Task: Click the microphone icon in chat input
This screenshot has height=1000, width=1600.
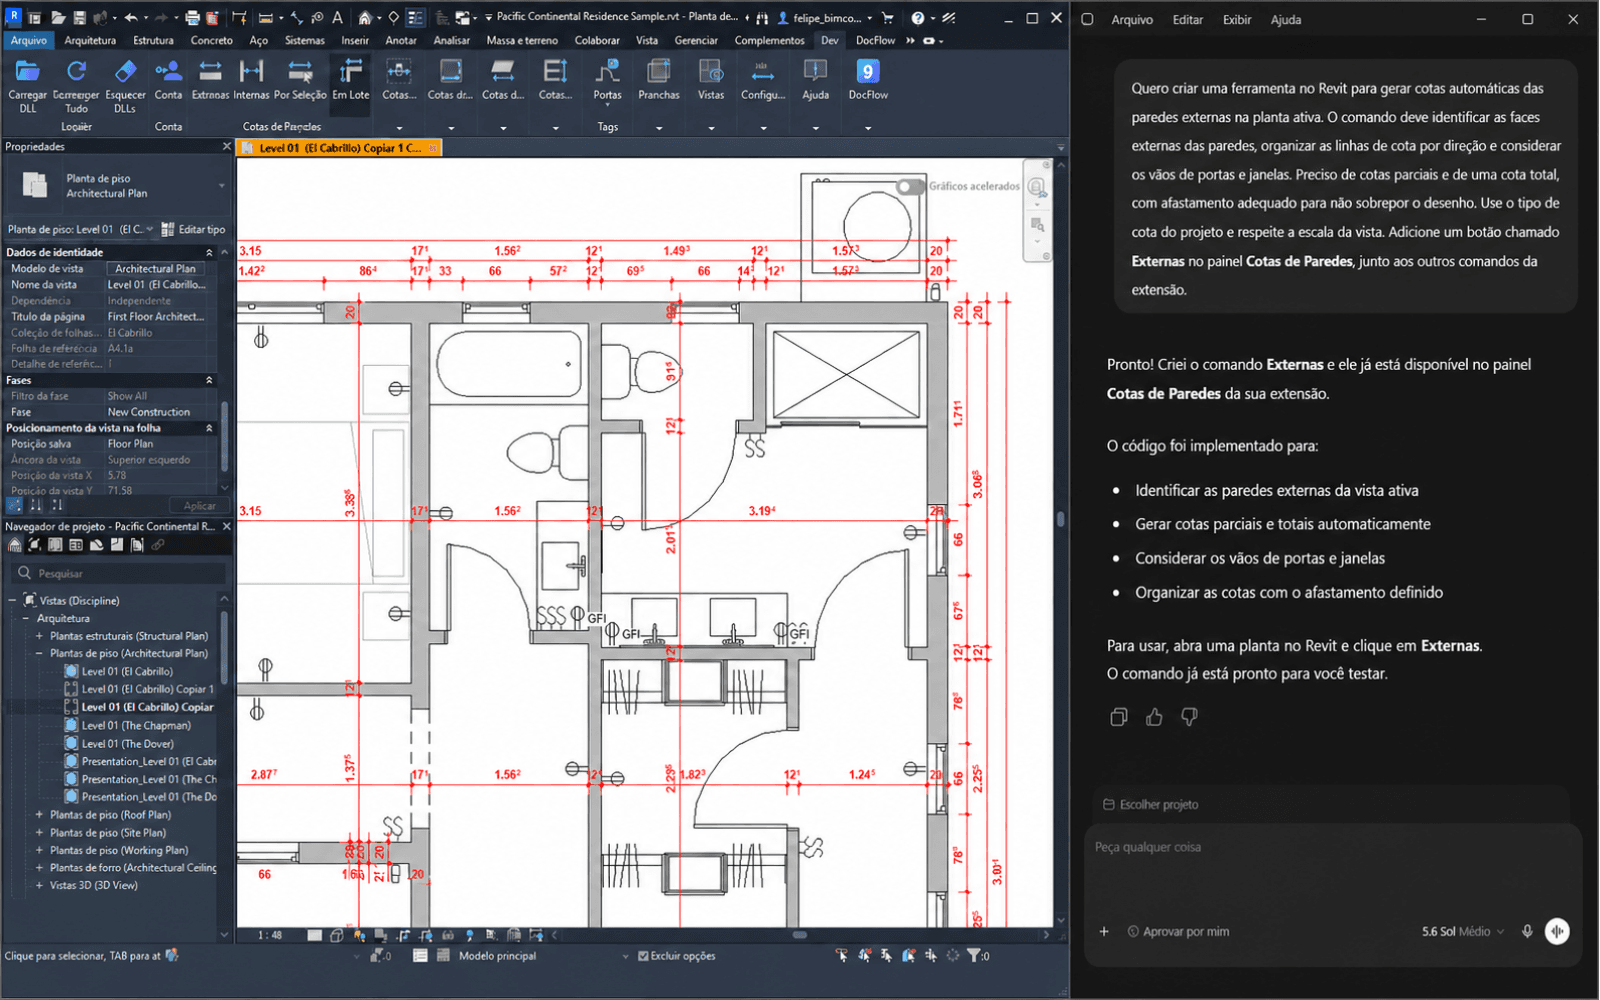Action: [x=1527, y=931]
